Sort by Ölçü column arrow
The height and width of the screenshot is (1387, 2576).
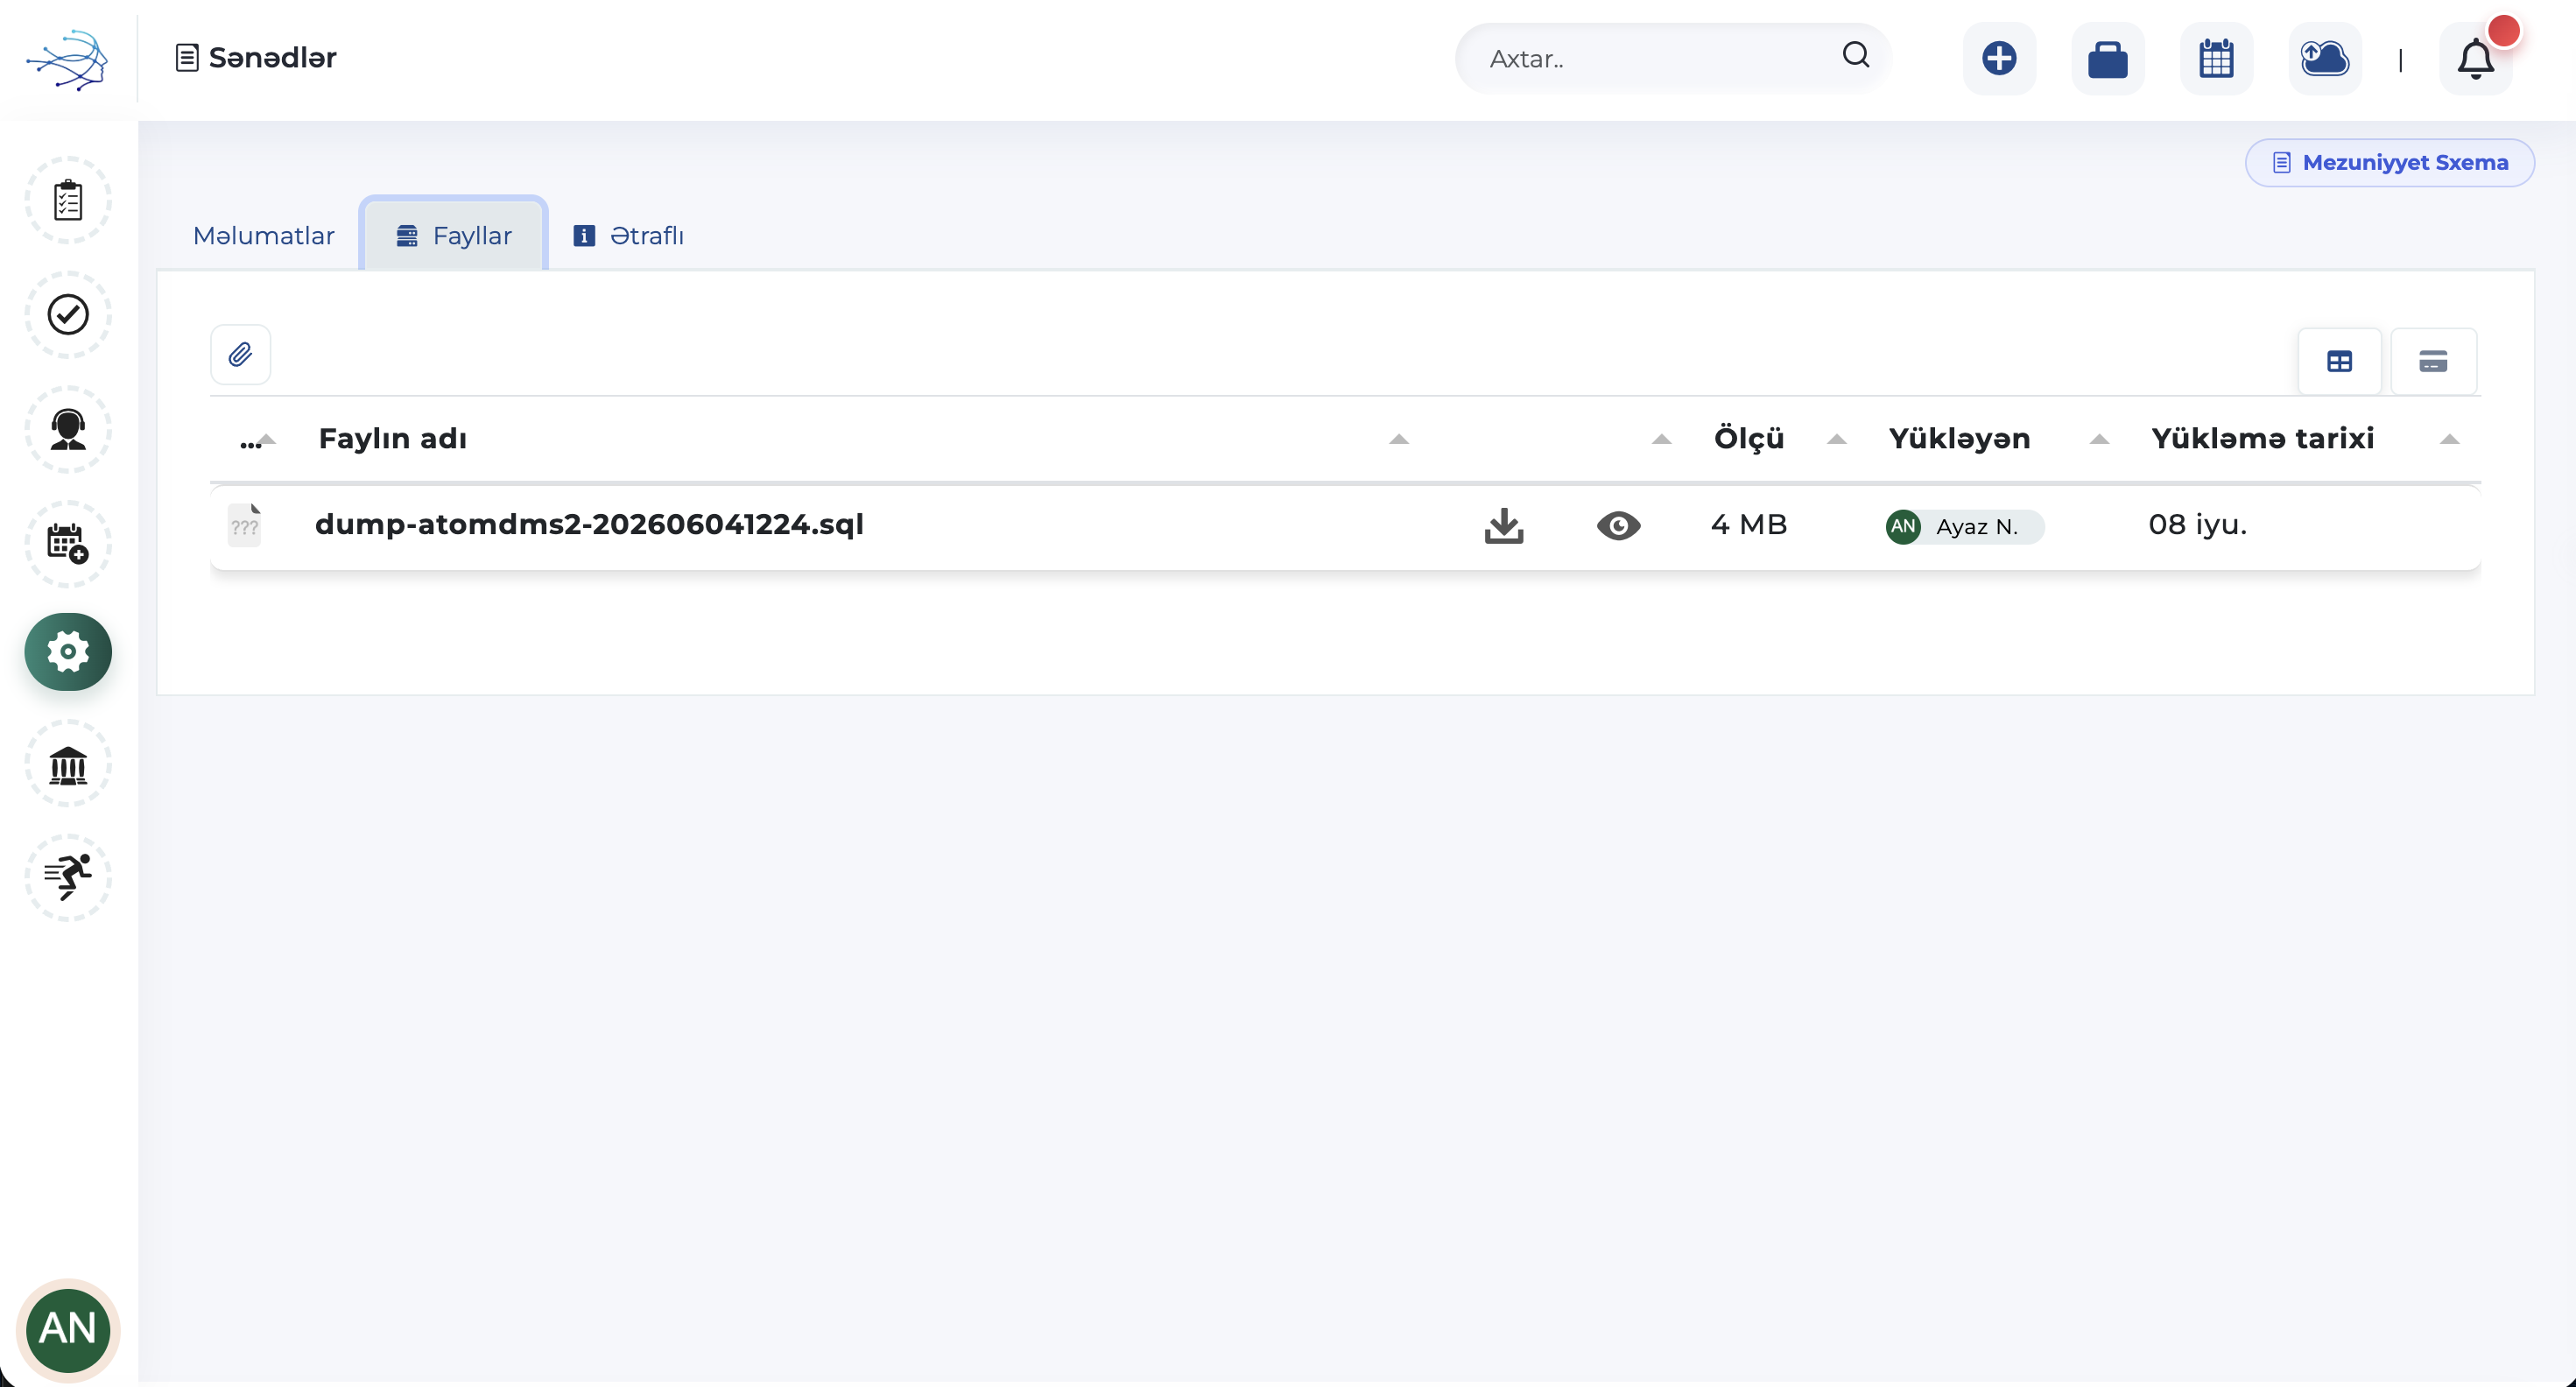1837,439
